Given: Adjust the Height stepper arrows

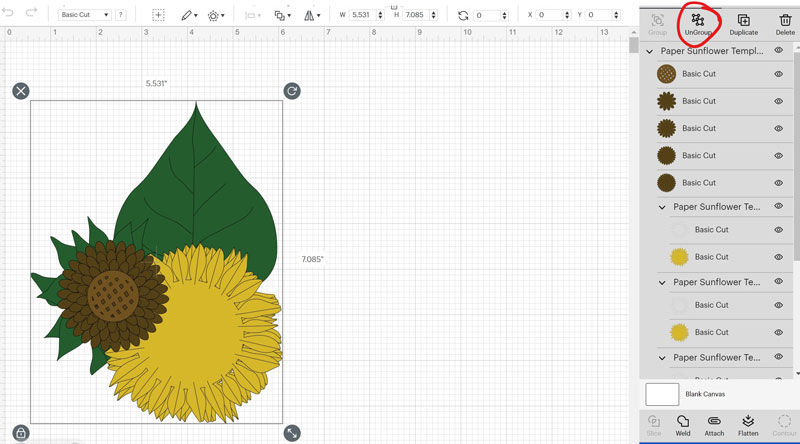Looking at the screenshot, I should tap(433, 15).
